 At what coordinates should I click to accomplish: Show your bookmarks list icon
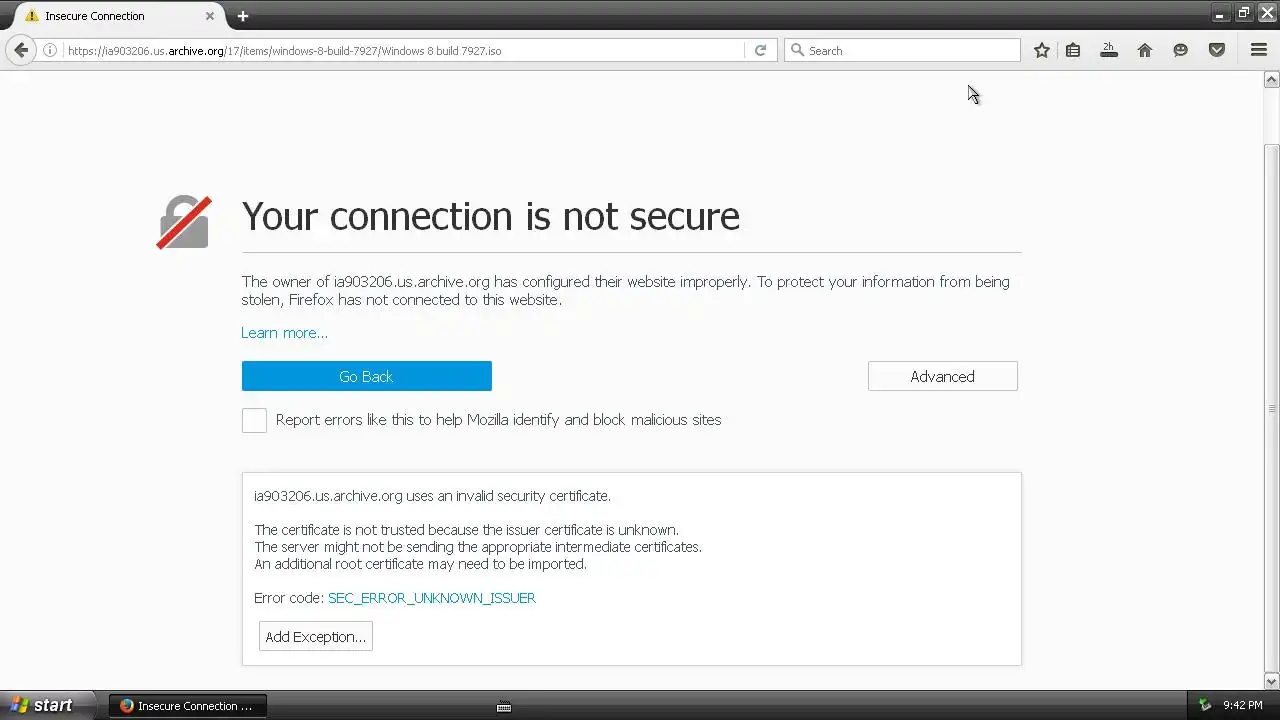pos(1073,50)
